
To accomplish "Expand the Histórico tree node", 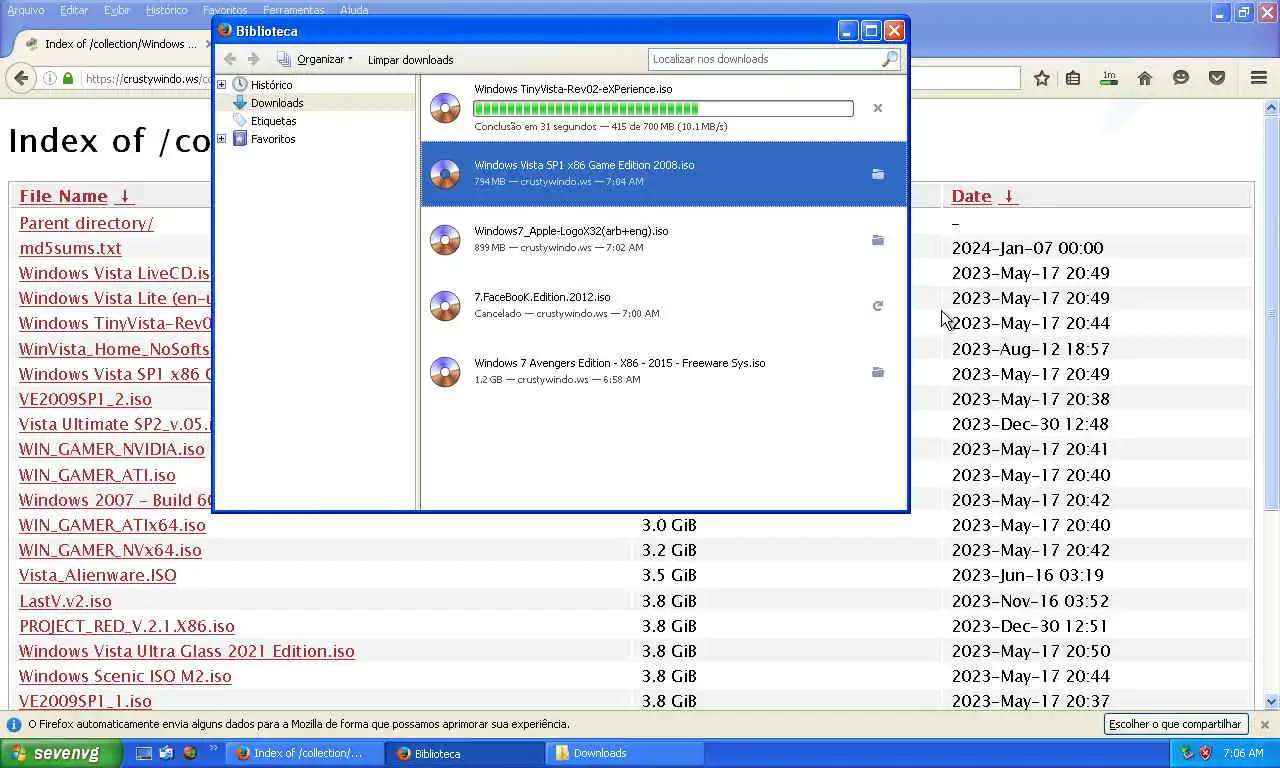I will coord(222,85).
